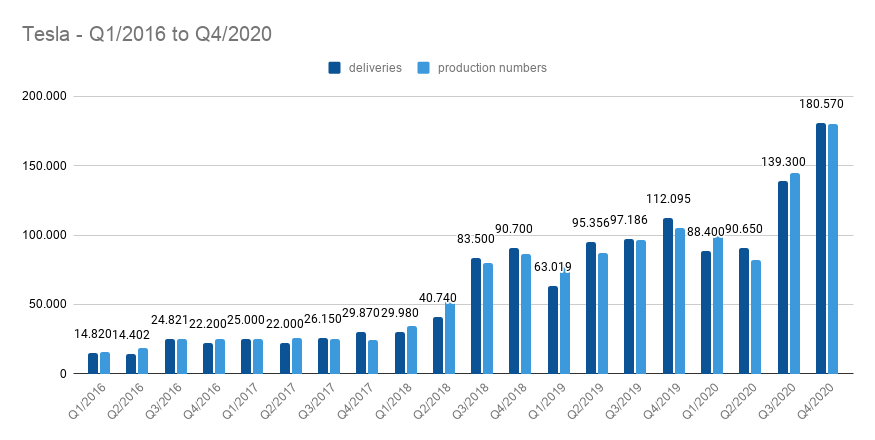
Task: Click the Q3/2020 x-axis label
Action: pyautogui.click(x=777, y=400)
